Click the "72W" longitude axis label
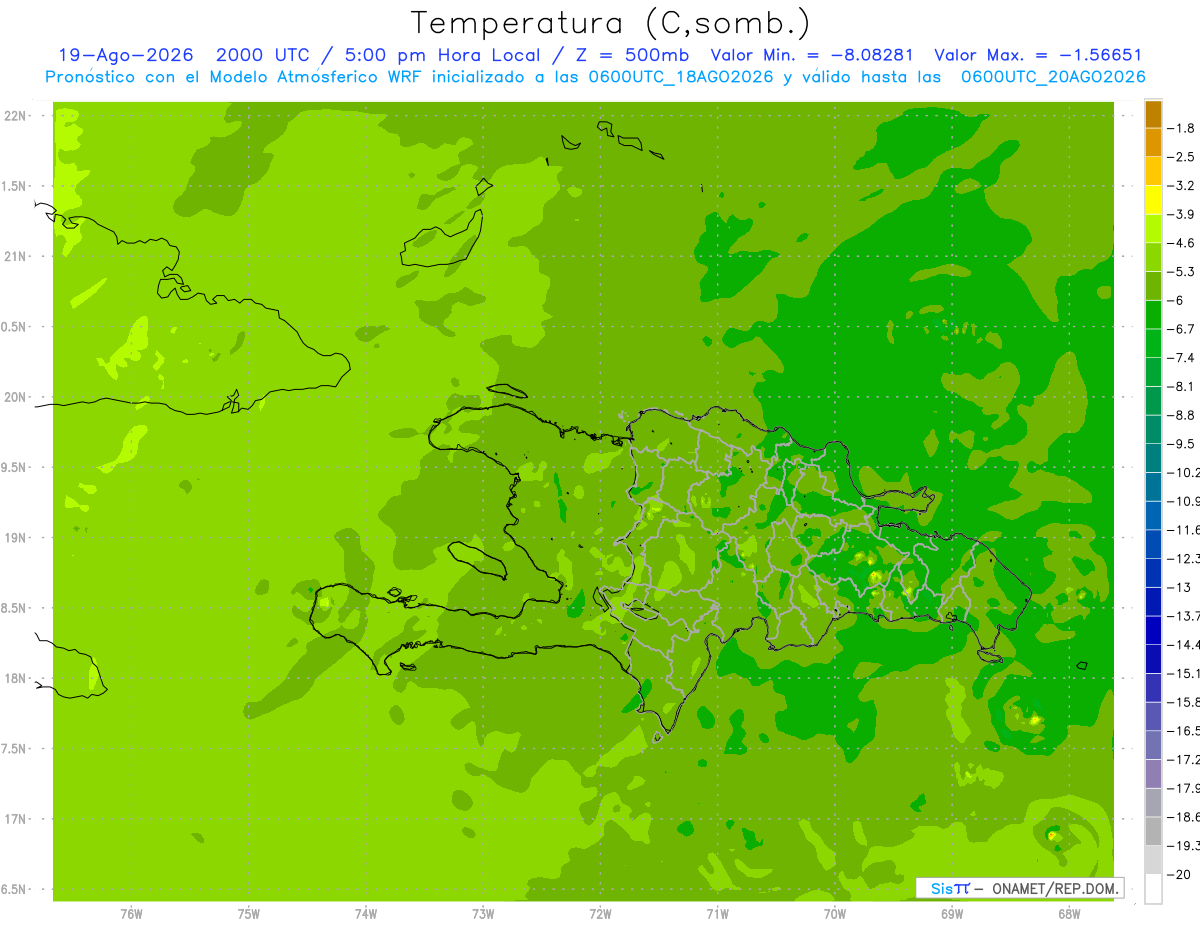The image size is (1200, 927). pyautogui.click(x=600, y=913)
